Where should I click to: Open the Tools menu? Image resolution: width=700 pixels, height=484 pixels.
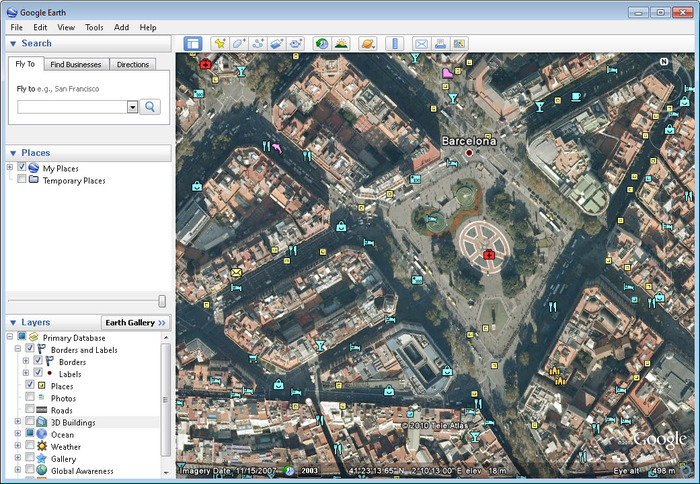point(94,27)
